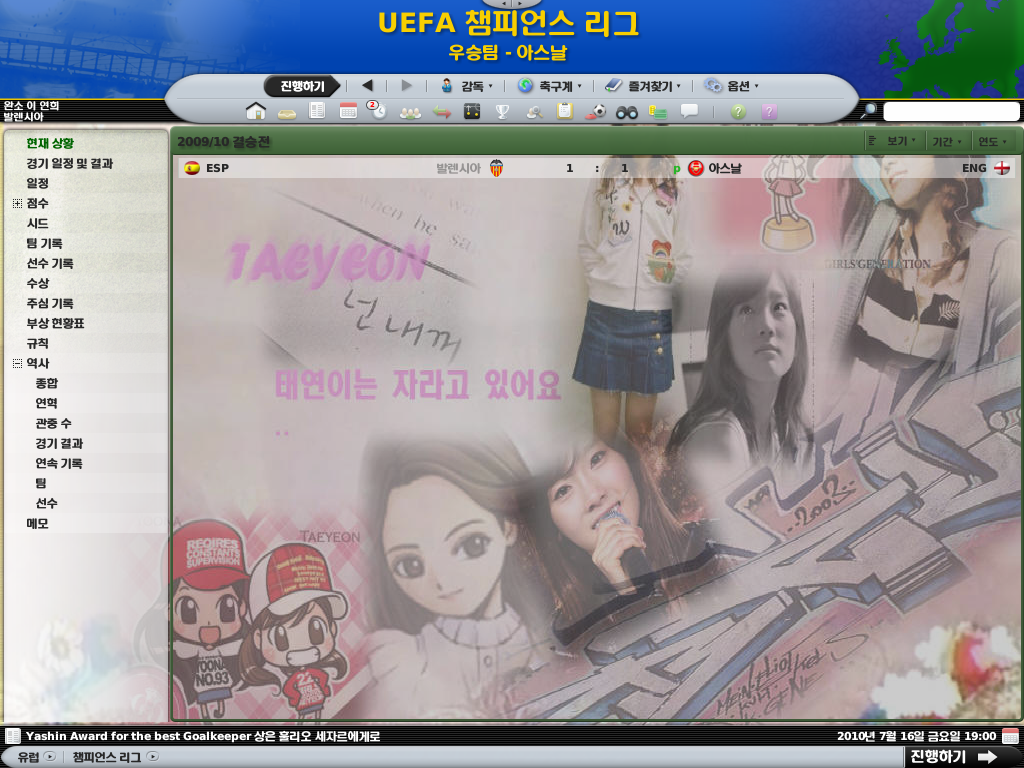The height and width of the screenshot is (768, 1024).
Task: Open the tactics board icon
Action: pos(472,112)
